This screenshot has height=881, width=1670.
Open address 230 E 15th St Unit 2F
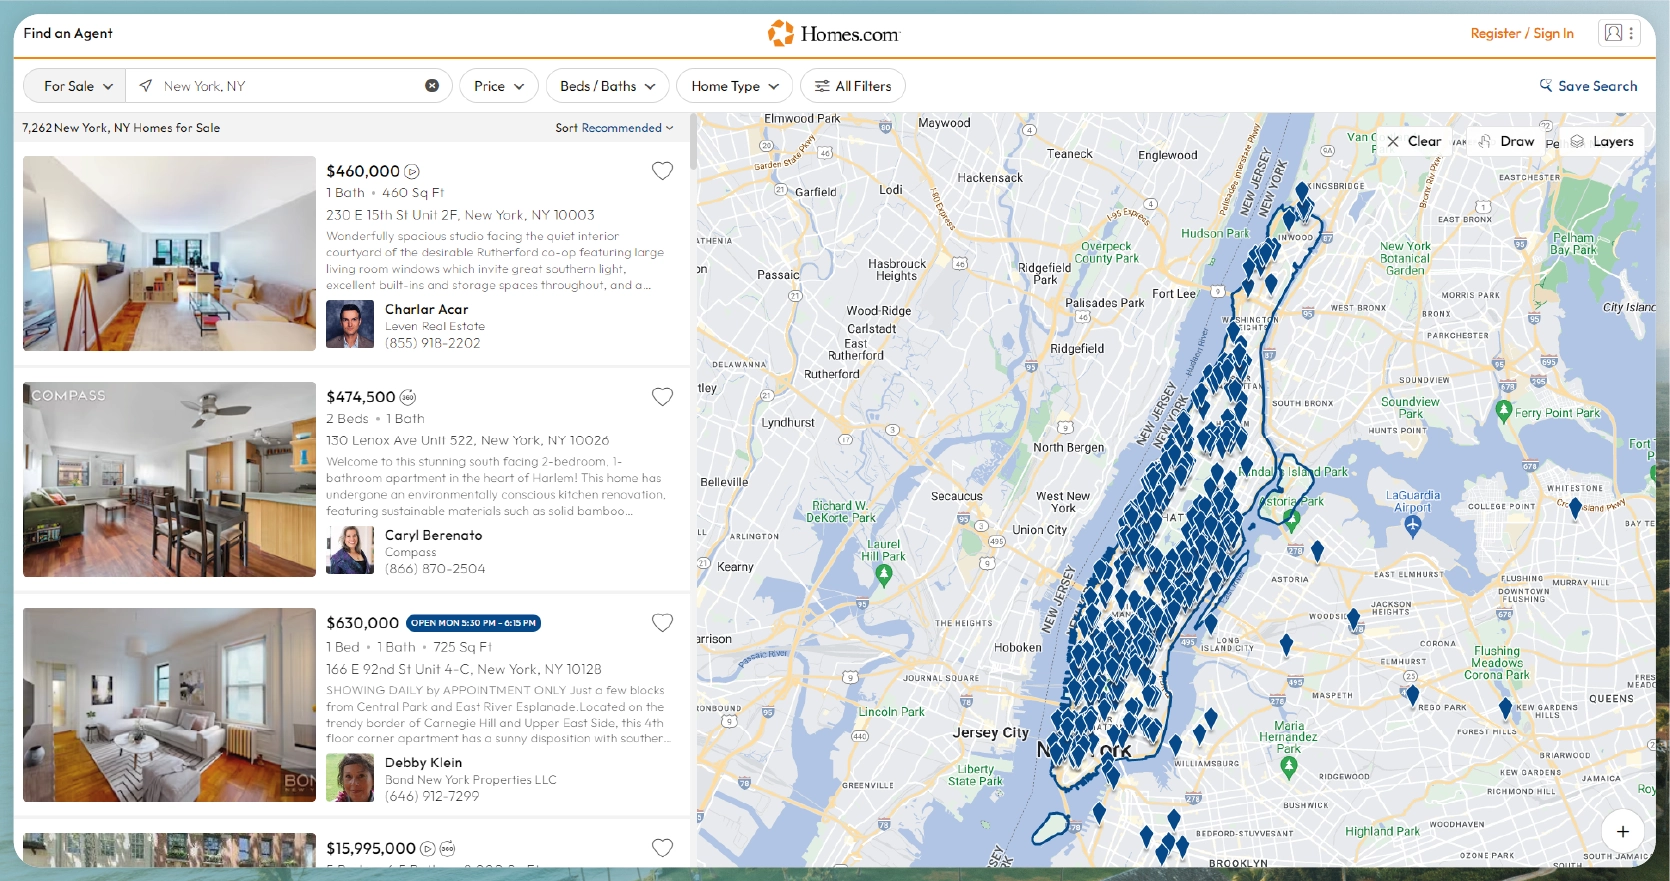tap(460, 215)
